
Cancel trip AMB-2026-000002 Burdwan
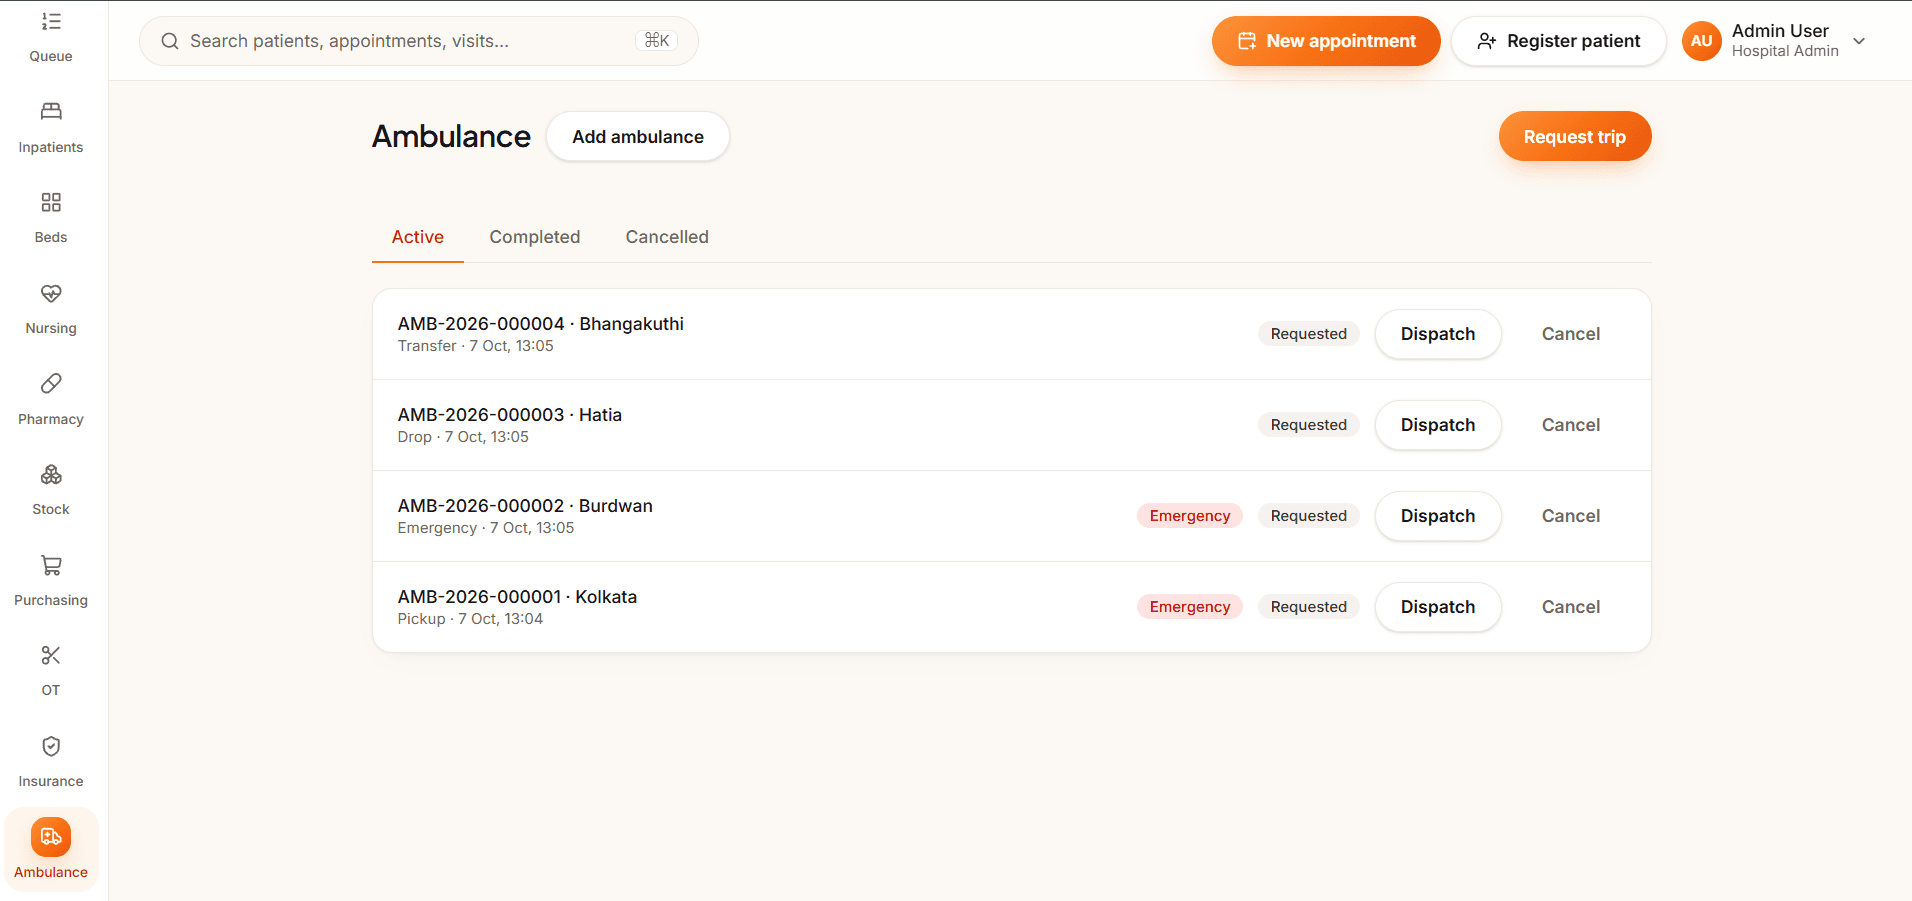(x=1571, y=516)
